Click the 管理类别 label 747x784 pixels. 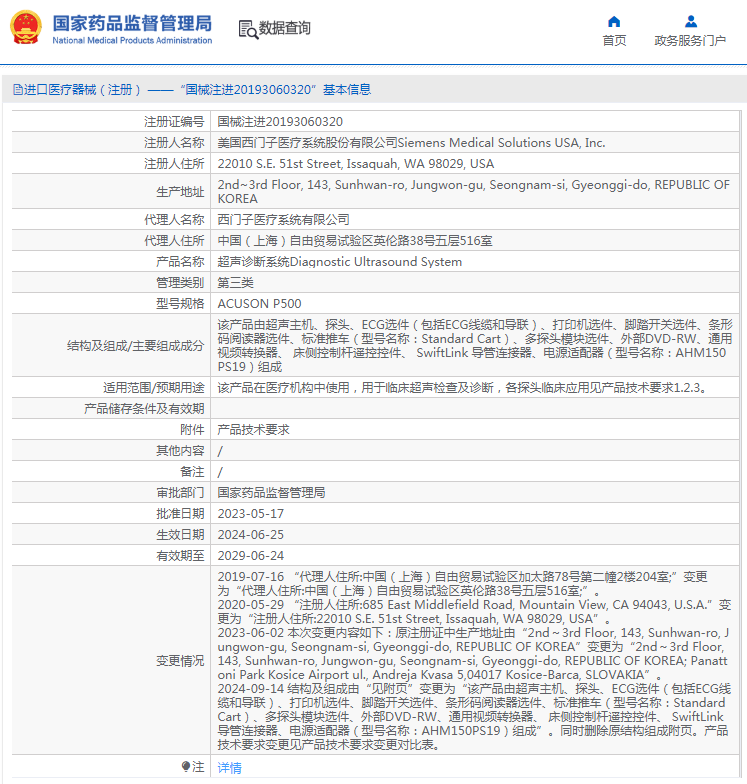tap(180, 282)
